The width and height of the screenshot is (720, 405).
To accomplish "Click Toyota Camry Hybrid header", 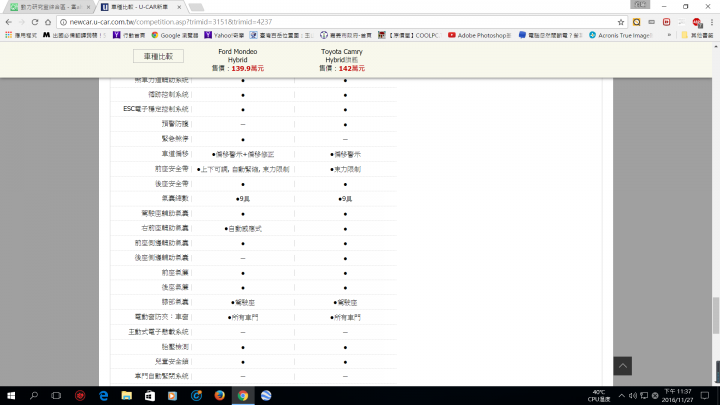I will point(342,56).
